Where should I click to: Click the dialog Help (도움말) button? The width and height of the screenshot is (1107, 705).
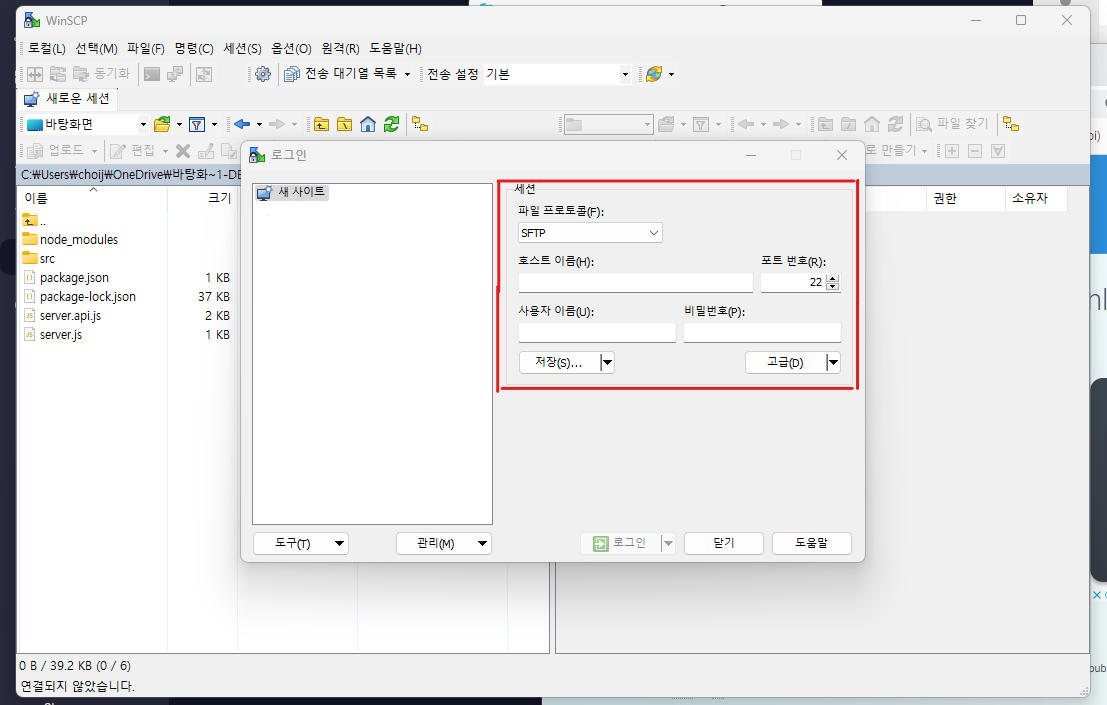(x=812, y=543)
